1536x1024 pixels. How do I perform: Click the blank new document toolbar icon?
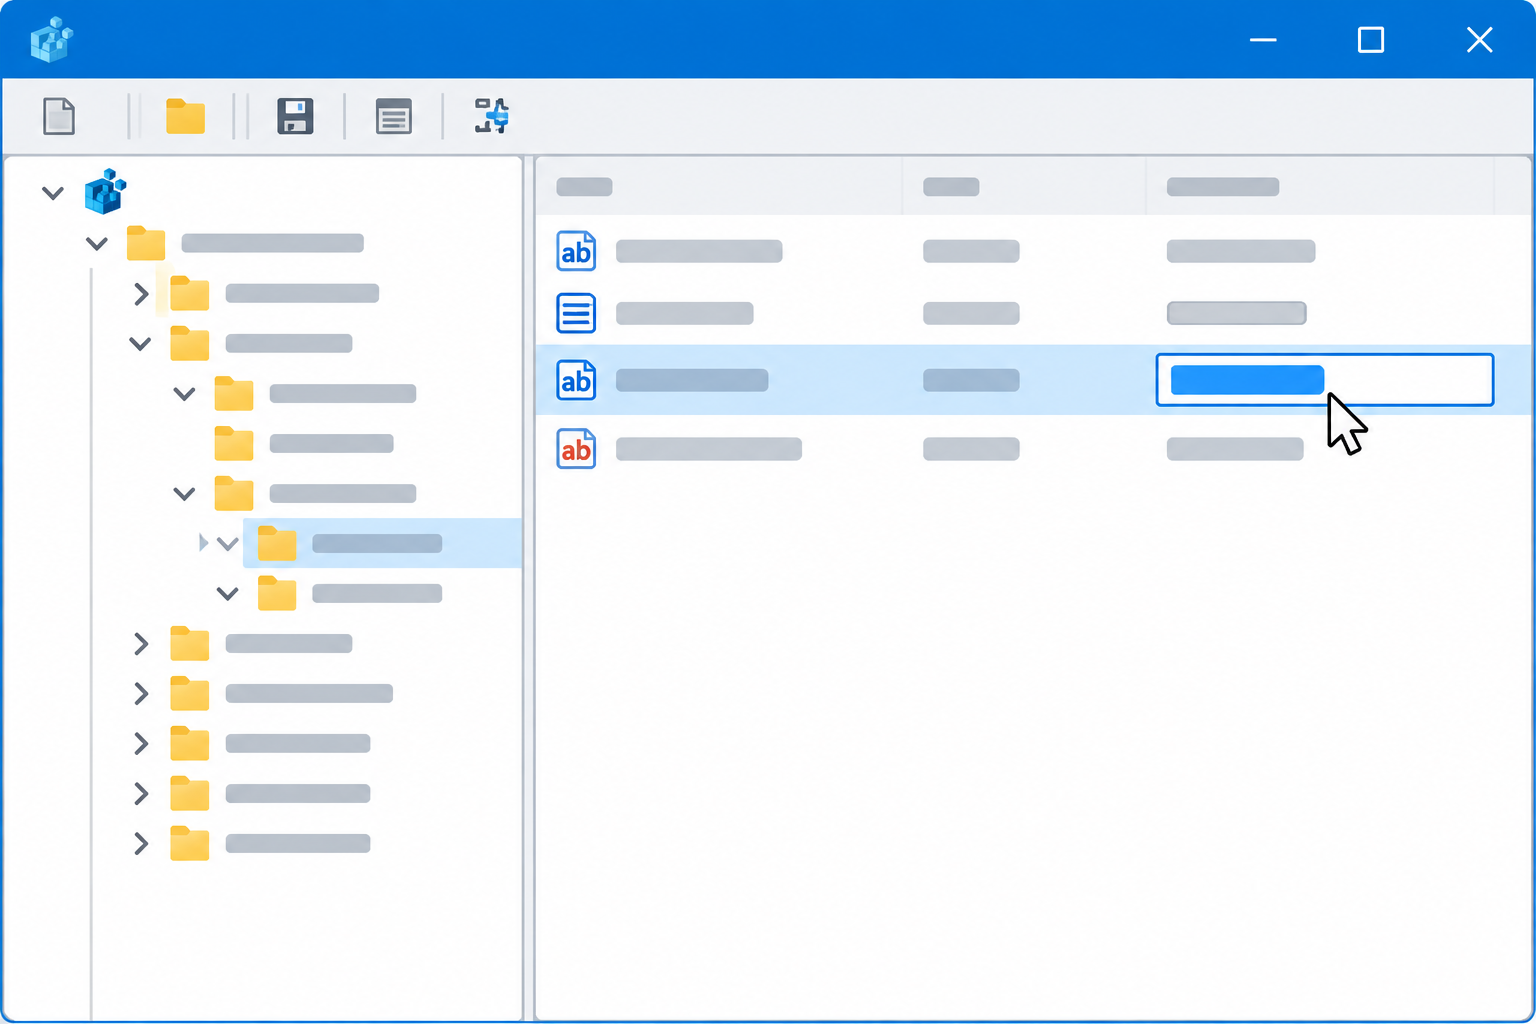coord(59,116)
